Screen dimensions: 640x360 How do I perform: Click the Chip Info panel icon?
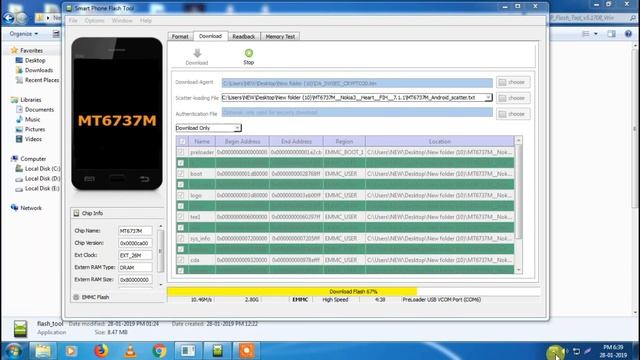point(76,213)
